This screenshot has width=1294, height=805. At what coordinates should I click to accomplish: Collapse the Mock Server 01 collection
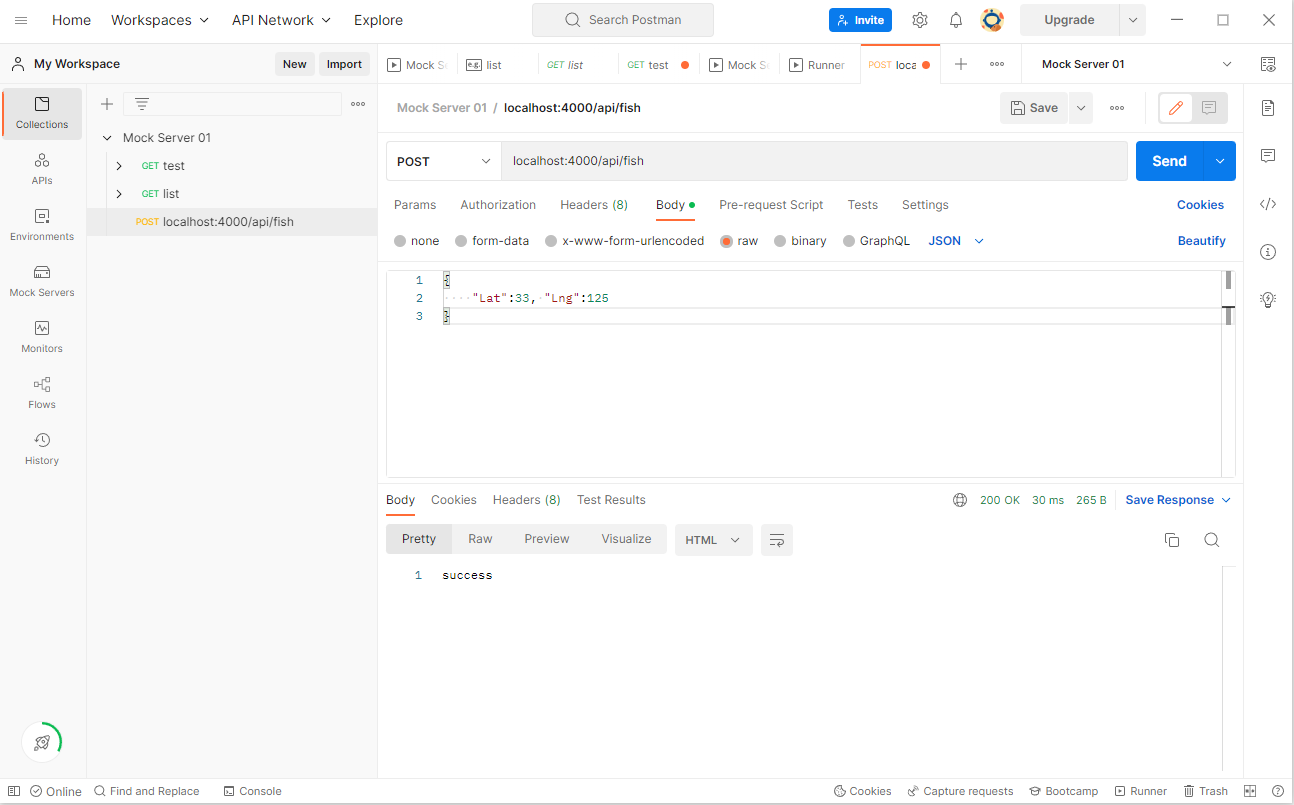coord(107,138)
